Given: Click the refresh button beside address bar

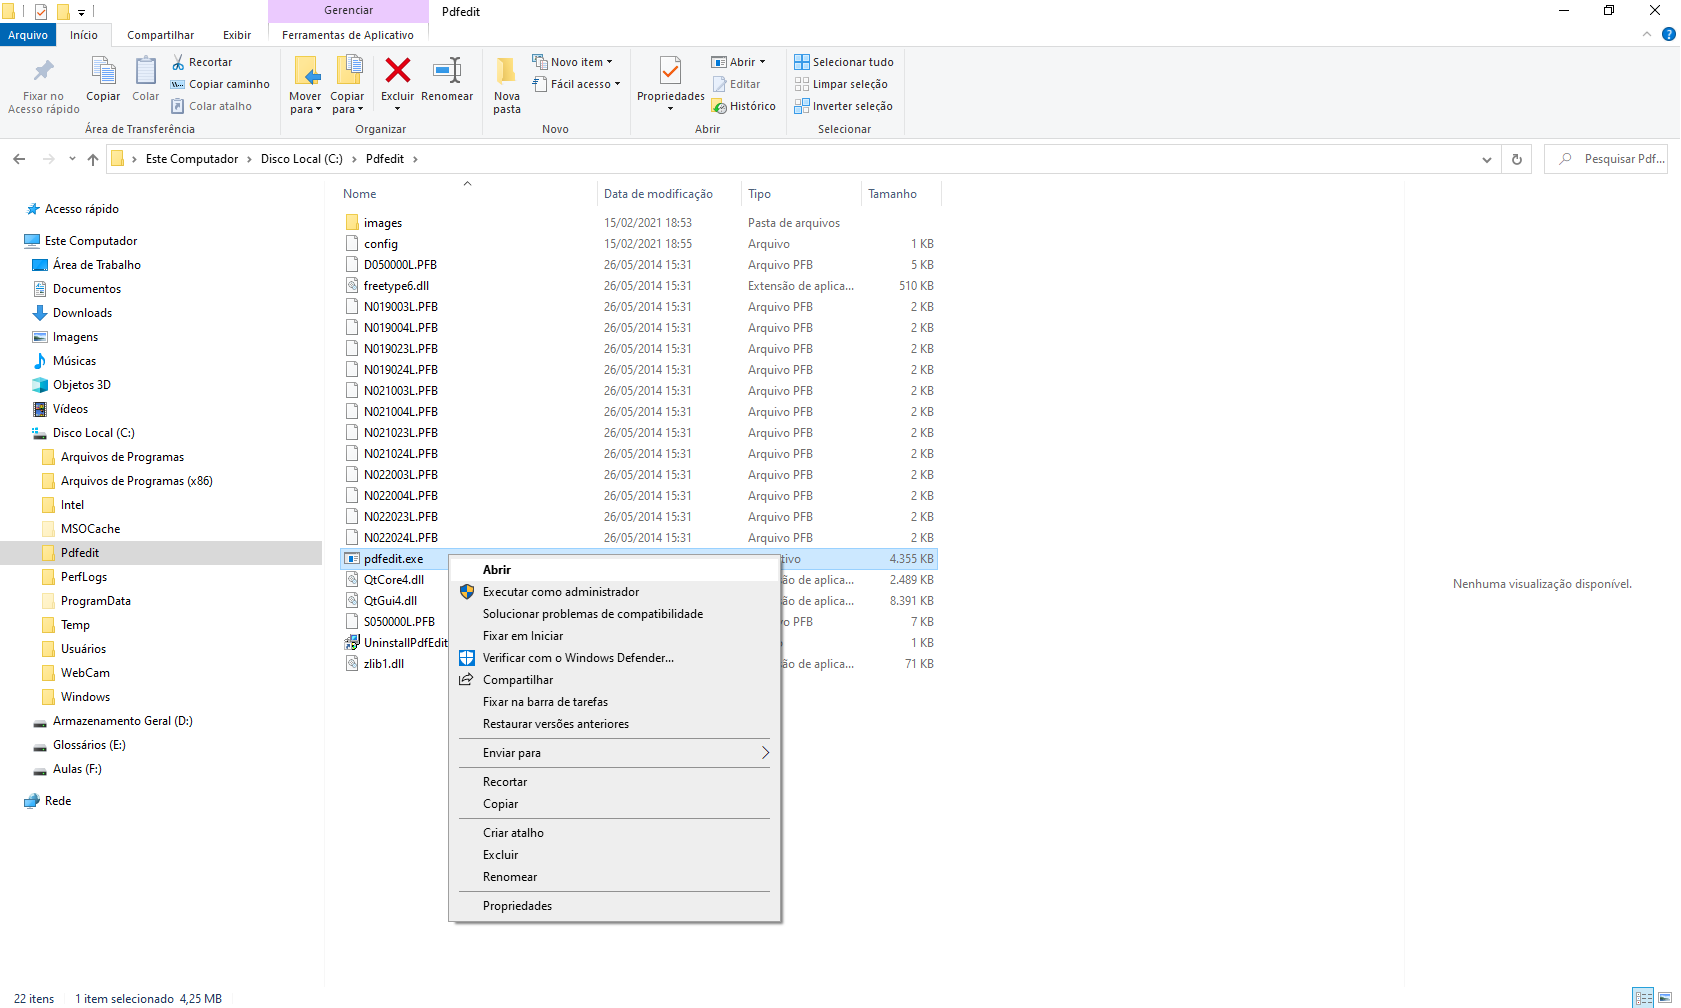Looking at the screenshot, I should coord(1517,159).
